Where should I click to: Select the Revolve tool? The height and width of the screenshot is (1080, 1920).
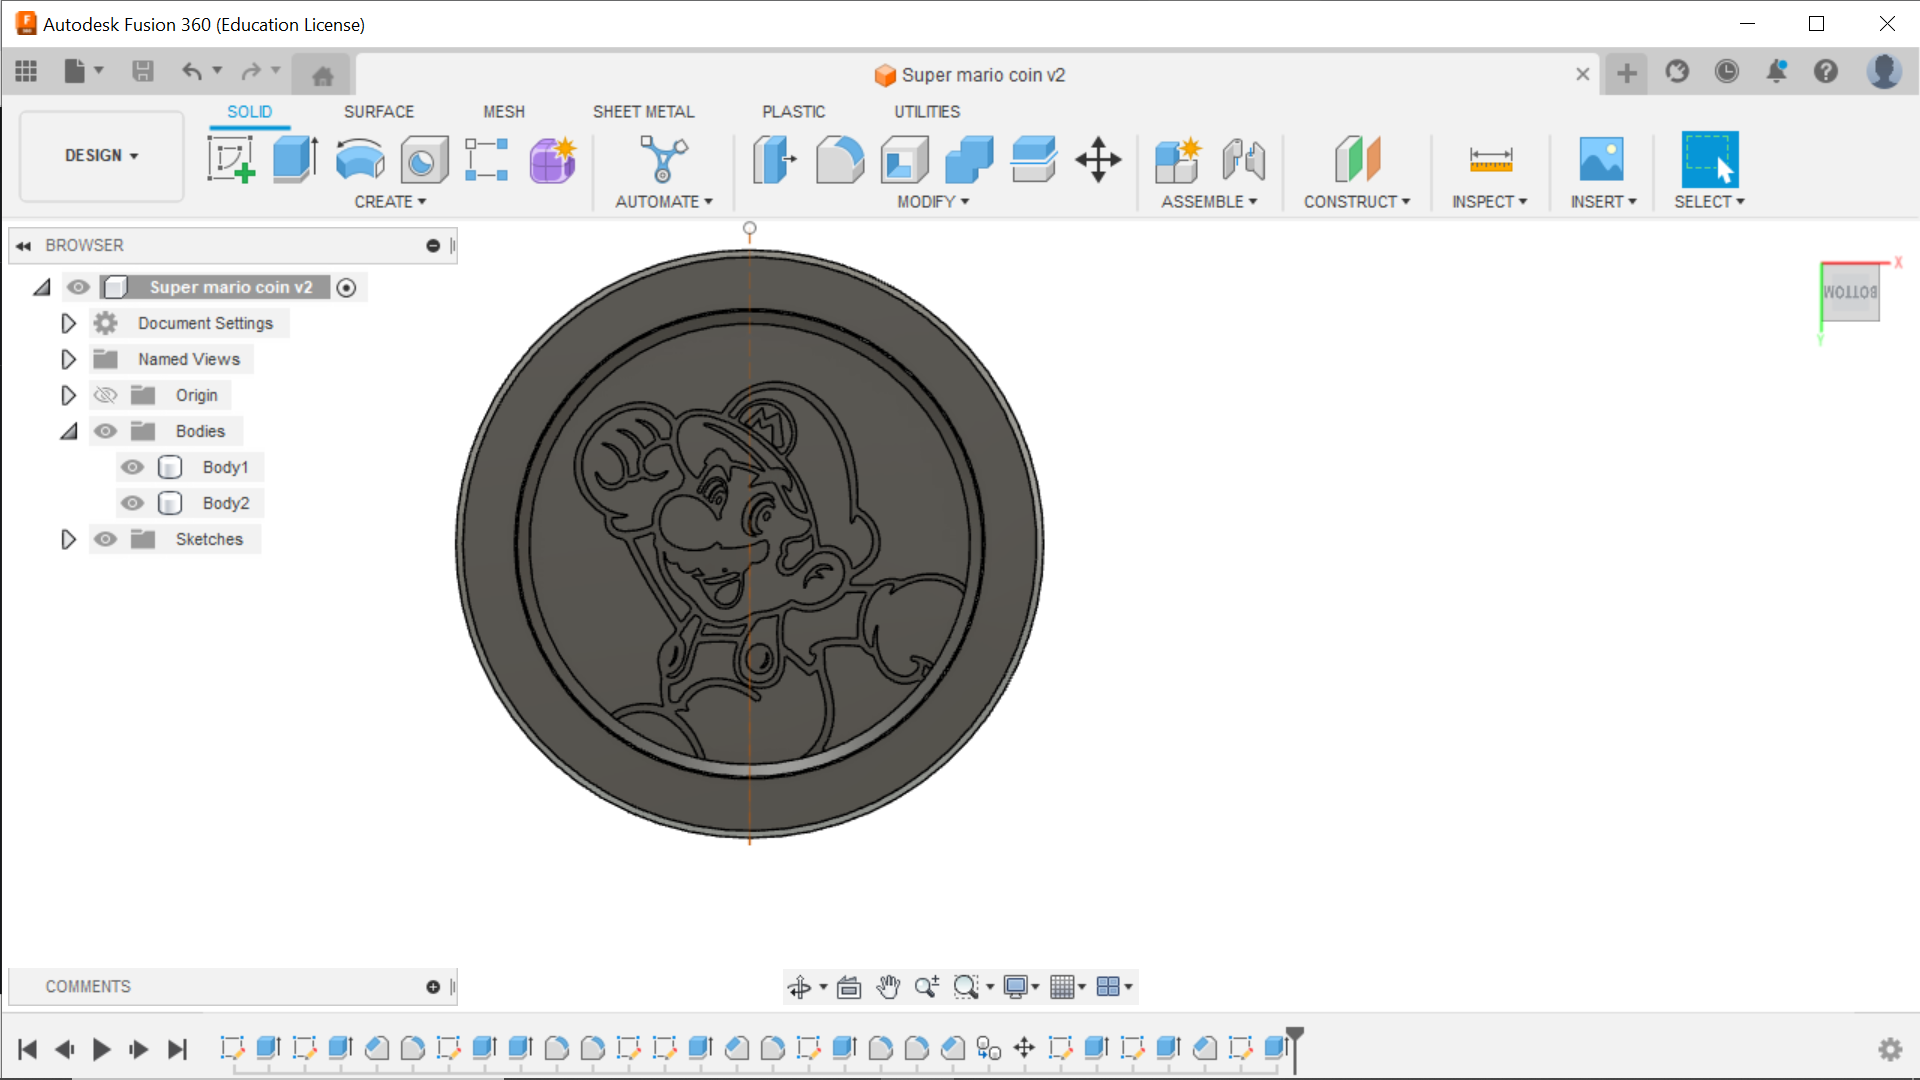pyautogui.click(x=360, y=160)
